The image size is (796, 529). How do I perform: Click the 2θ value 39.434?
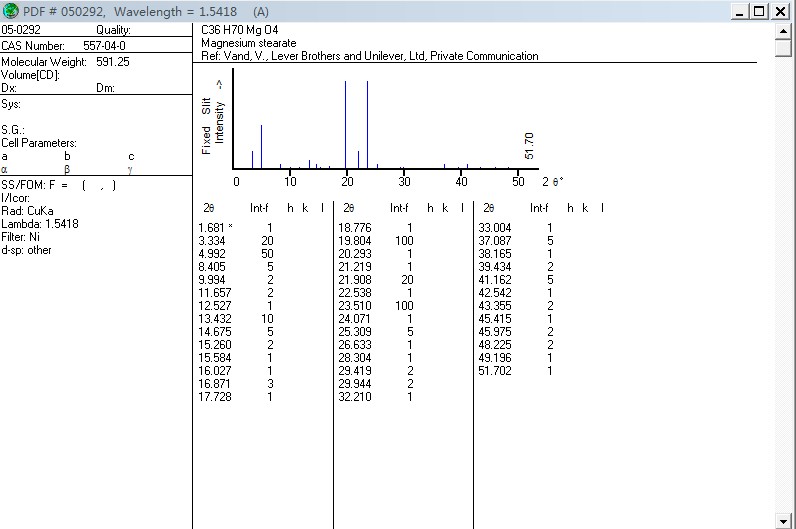pos(495,267)
